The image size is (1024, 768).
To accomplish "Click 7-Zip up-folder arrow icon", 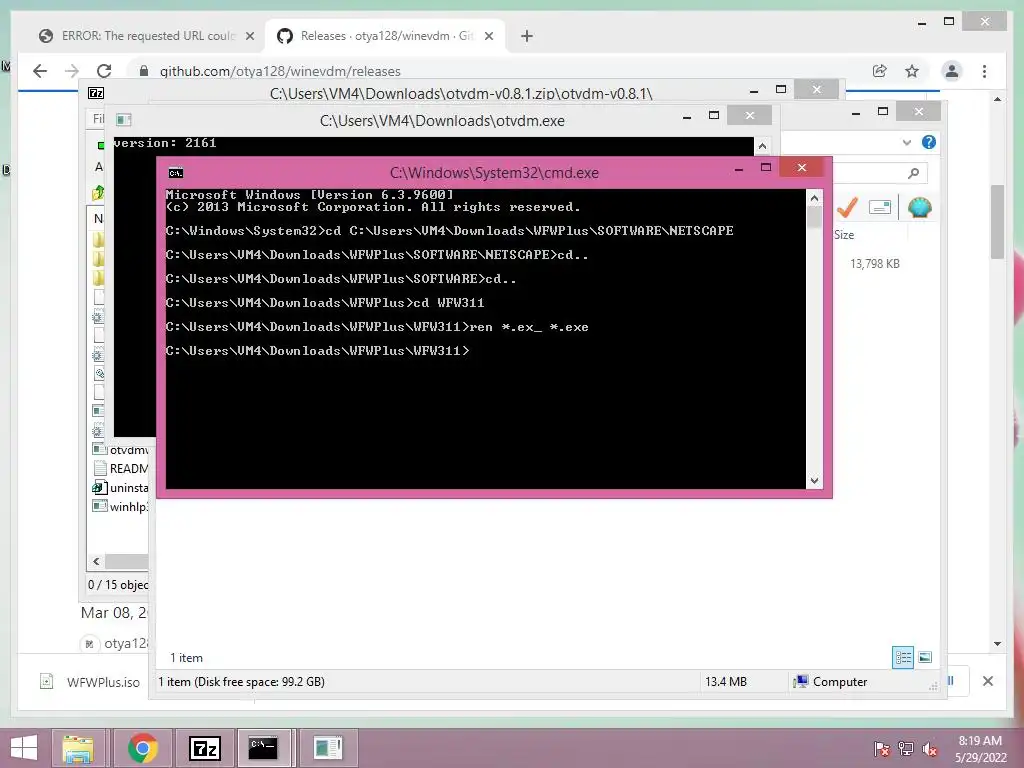I will point(98,193).
